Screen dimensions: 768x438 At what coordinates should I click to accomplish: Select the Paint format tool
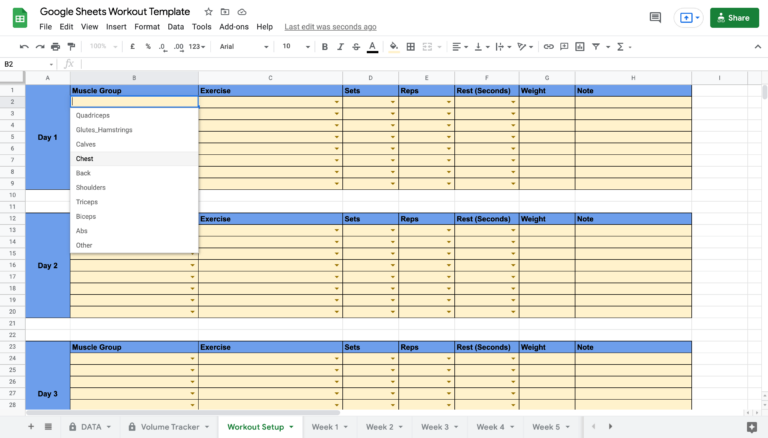point(72,47)
